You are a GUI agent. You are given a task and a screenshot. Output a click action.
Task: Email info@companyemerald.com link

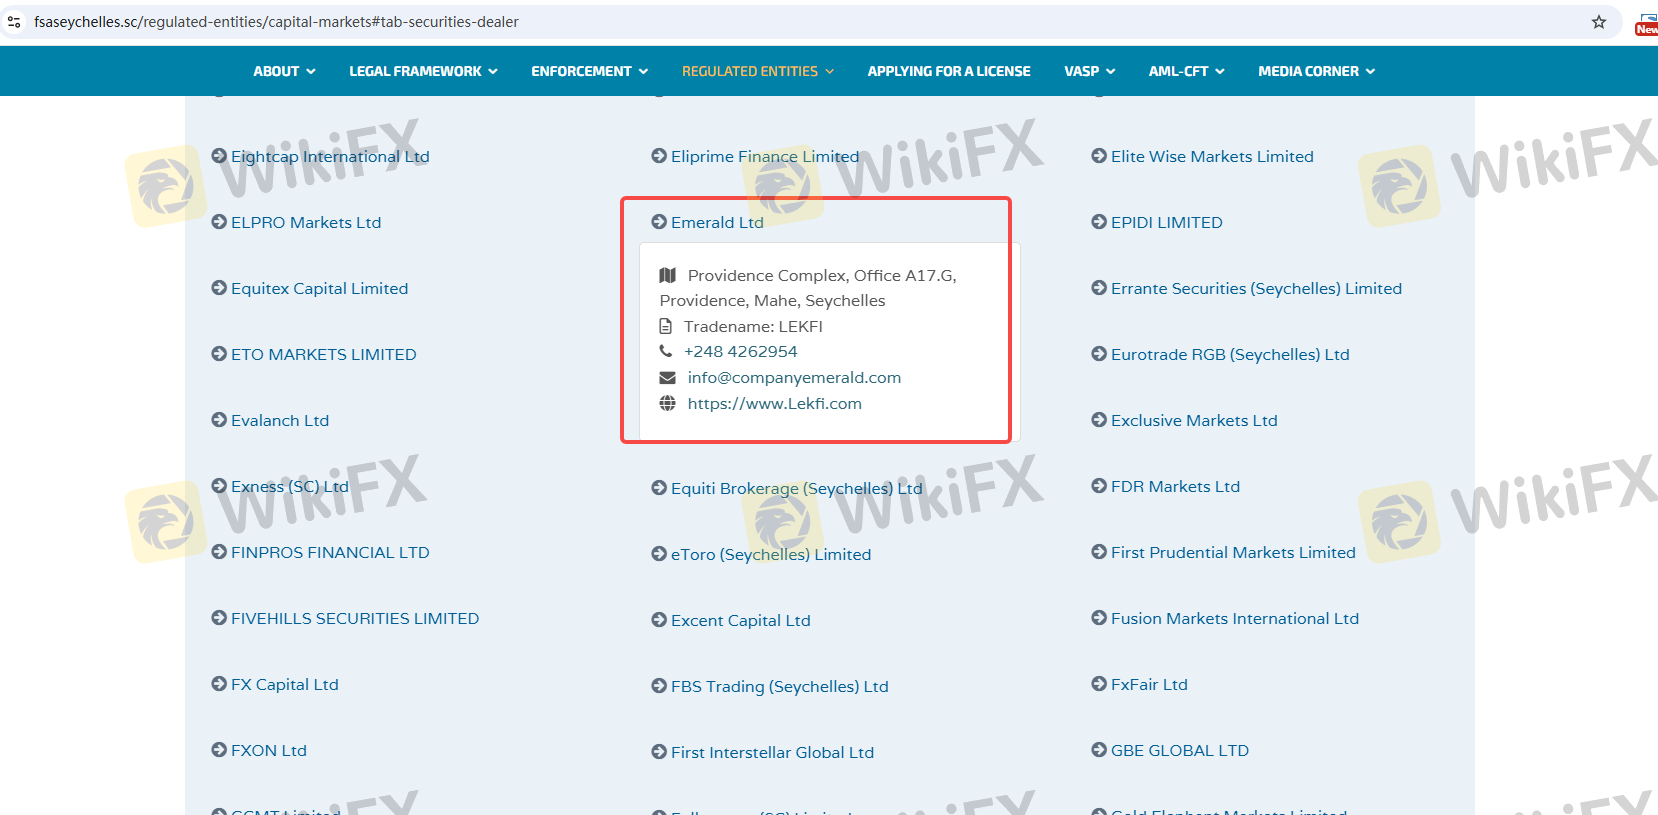click(794, 378)
